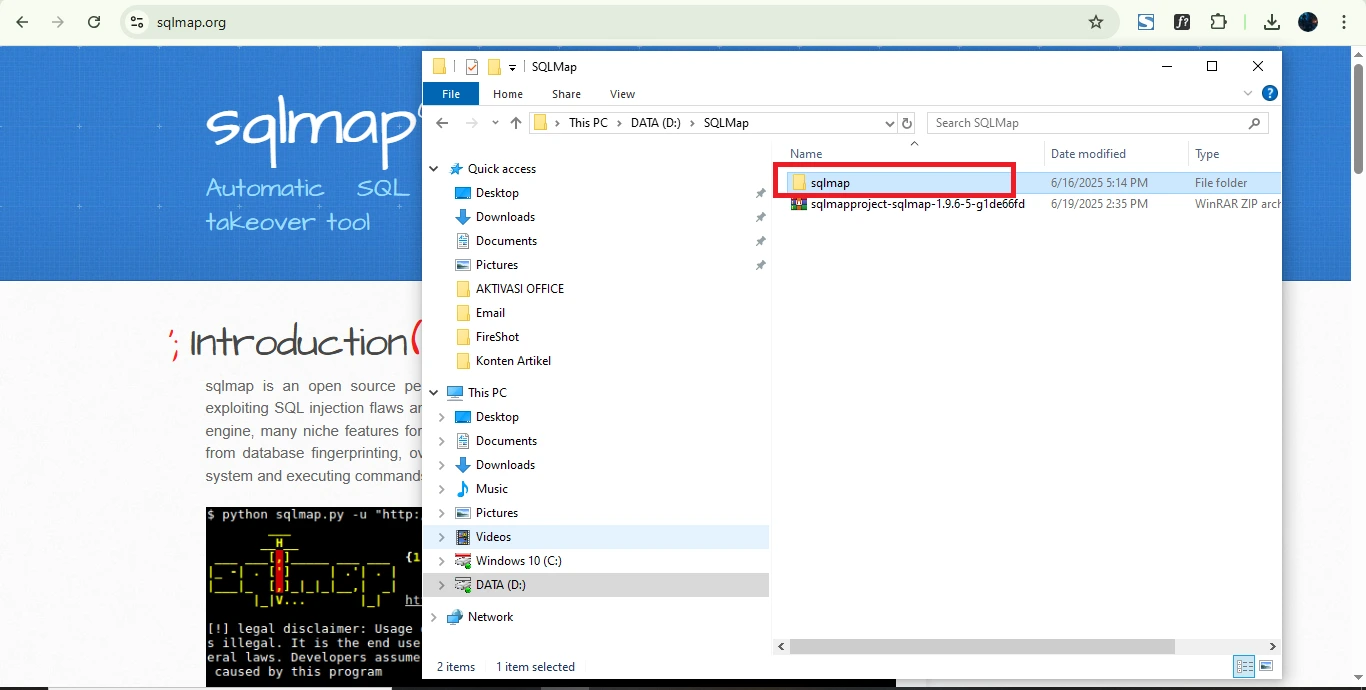Viewport: 1366px width, 690px height.
Task: Bookmark this page with the star icon
Action: 1096,22
